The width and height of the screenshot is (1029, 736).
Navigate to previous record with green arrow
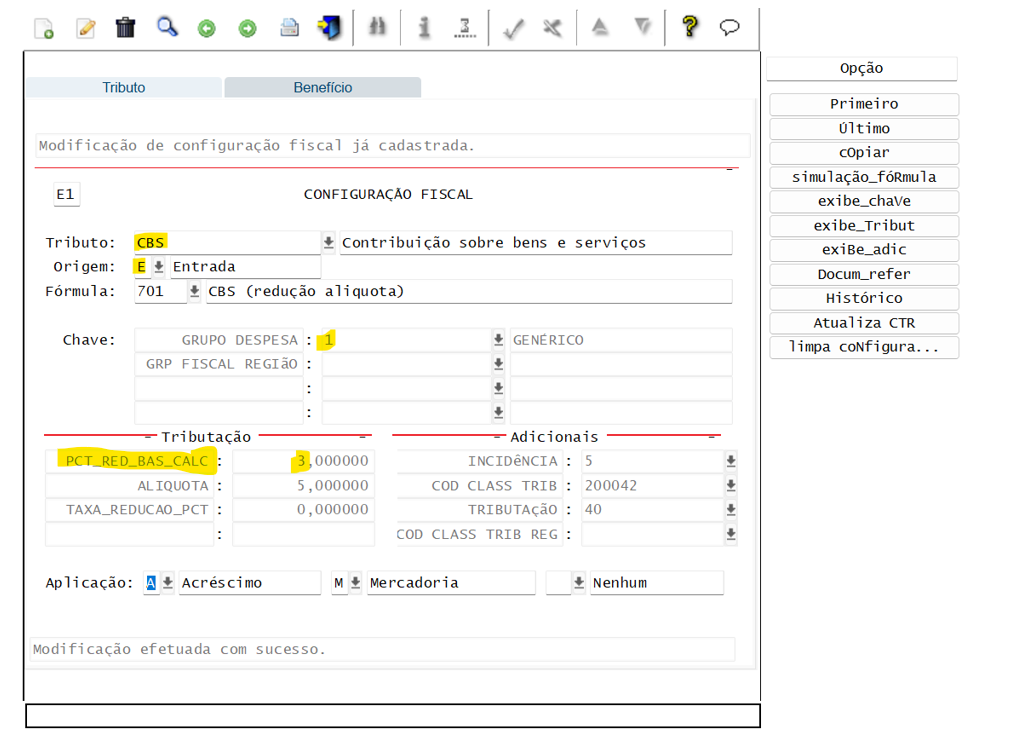coord(206,27)
